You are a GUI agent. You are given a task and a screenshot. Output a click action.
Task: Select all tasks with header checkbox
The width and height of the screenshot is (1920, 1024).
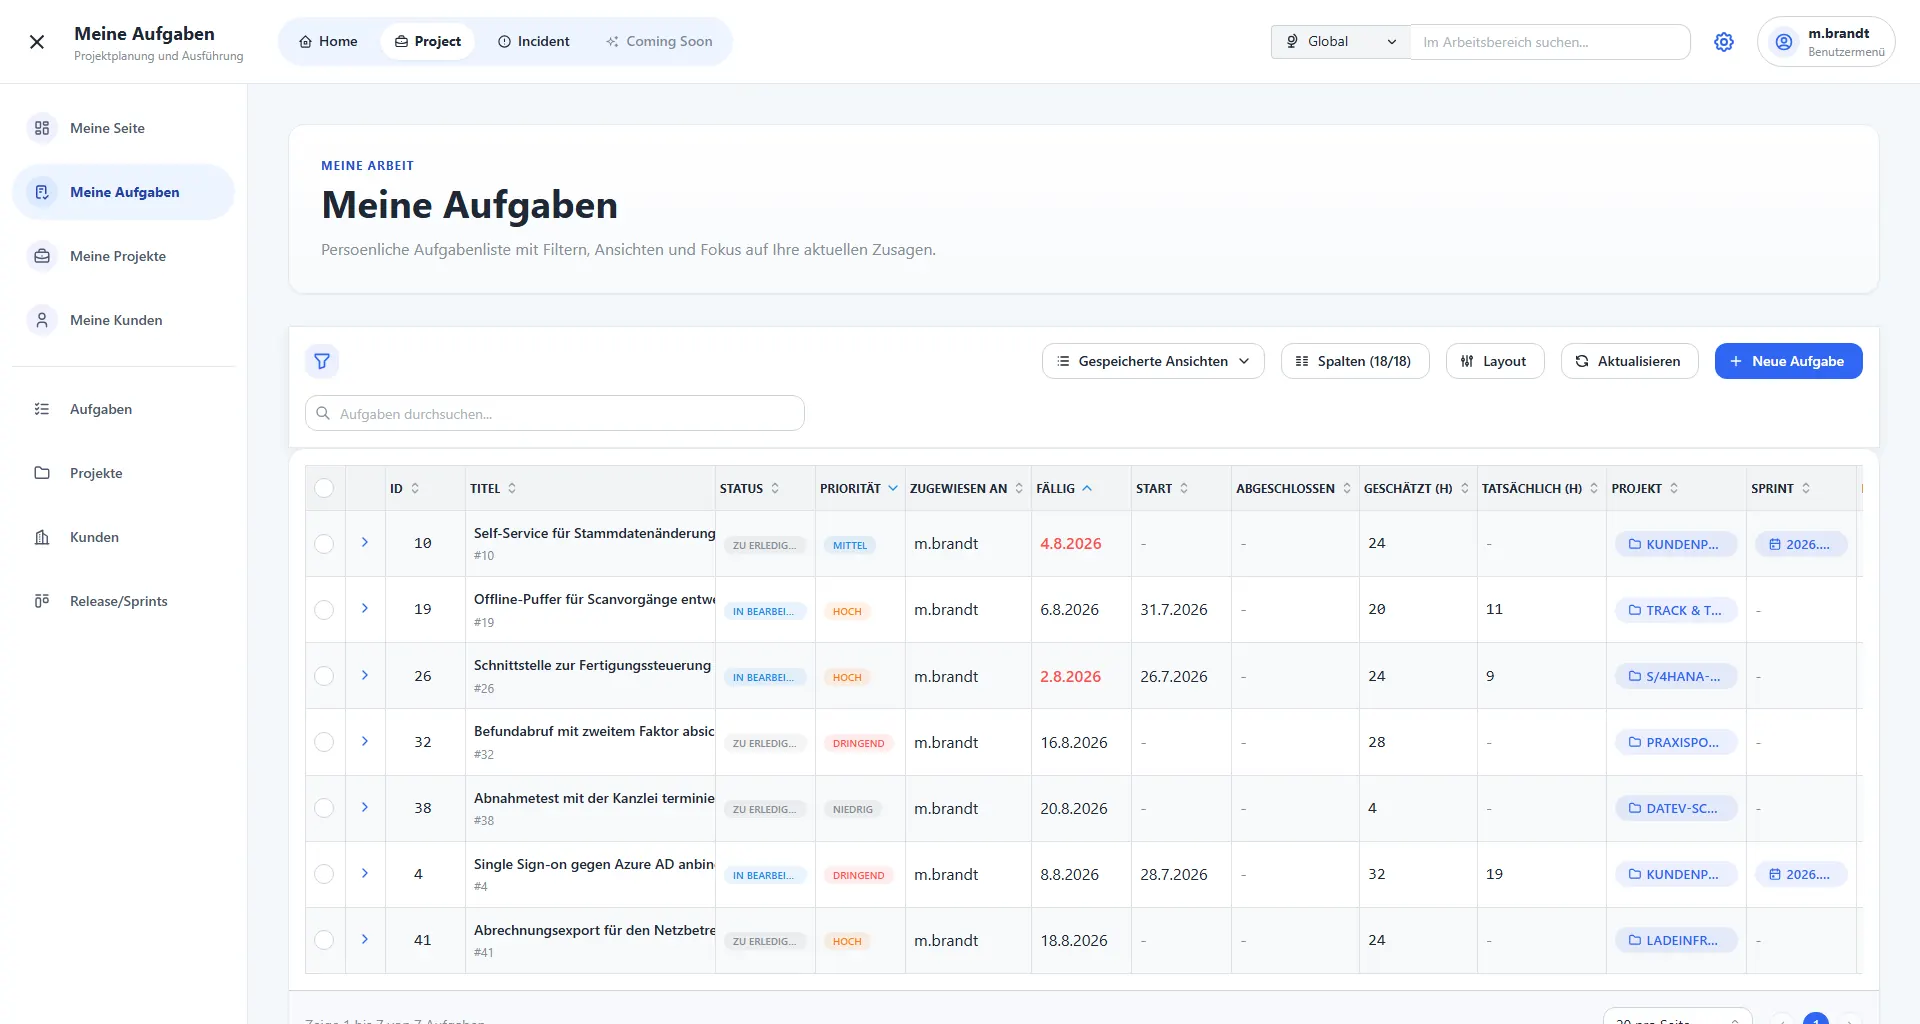(324, 488)
